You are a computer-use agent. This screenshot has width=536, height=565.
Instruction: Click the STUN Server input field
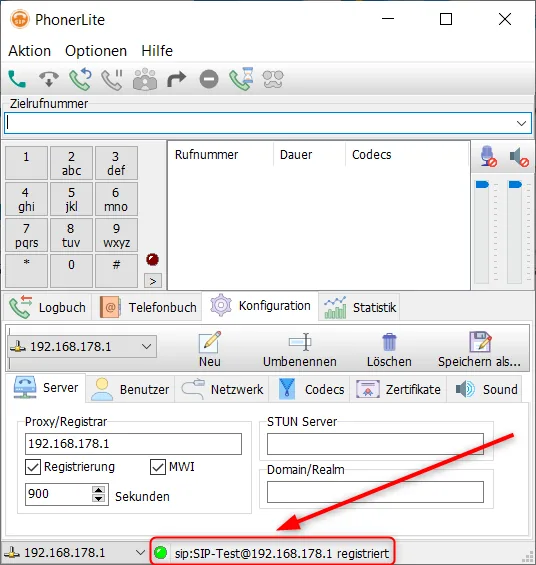pyautogui.click(x=375, y=444)
